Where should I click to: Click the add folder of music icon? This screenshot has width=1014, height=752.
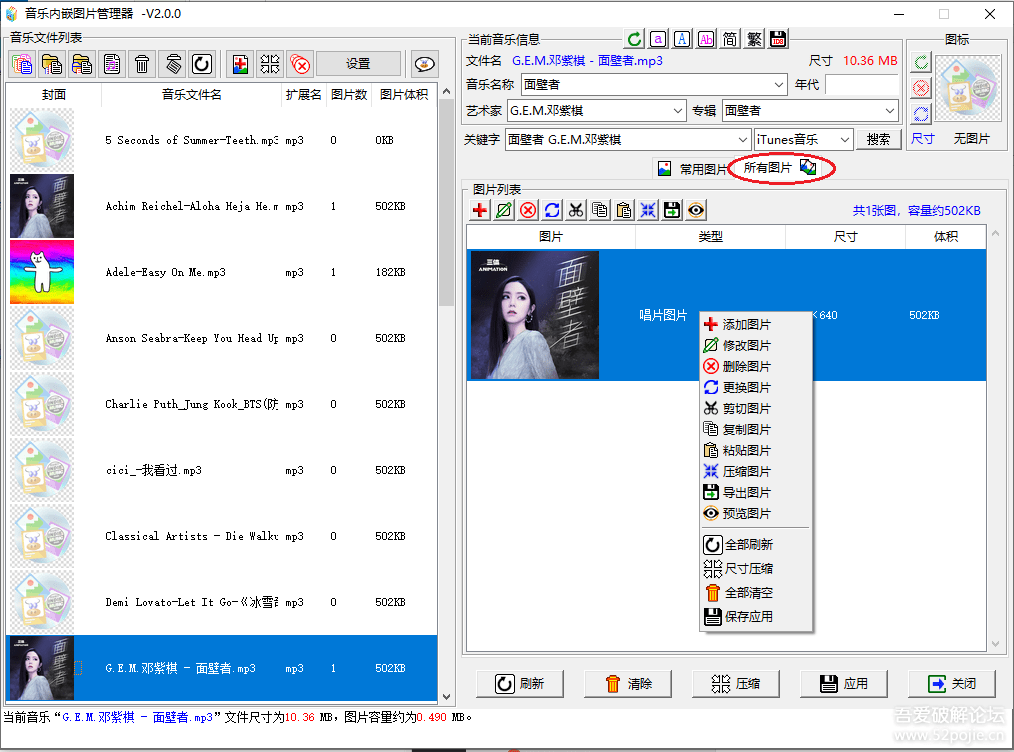[52, 64]
